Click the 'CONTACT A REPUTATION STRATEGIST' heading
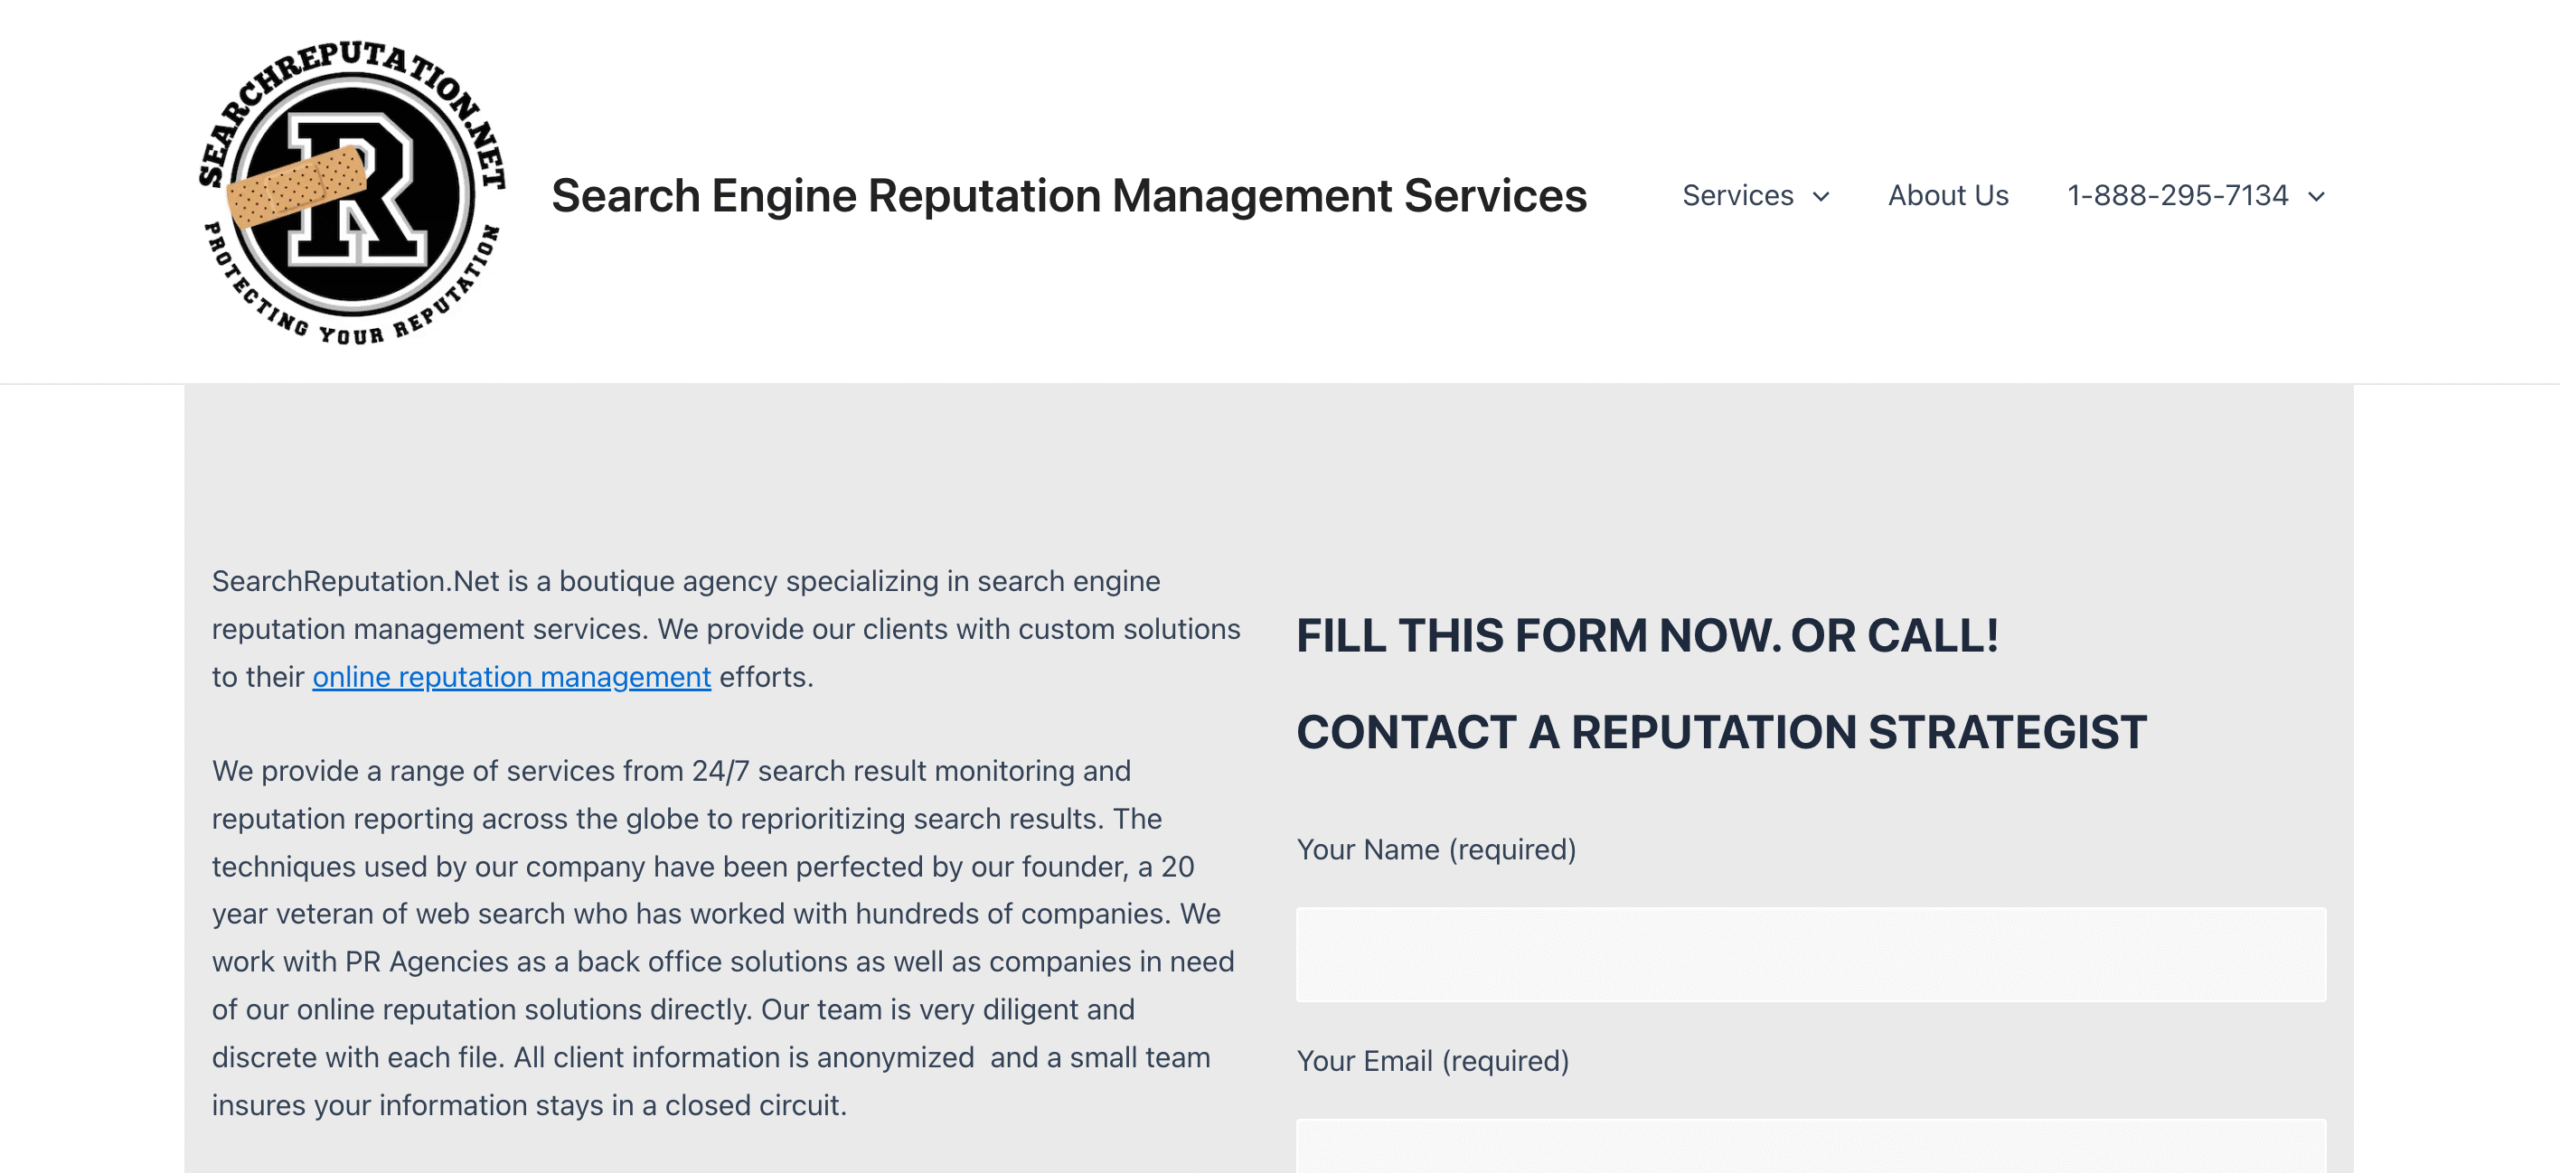 [1721, 732]
